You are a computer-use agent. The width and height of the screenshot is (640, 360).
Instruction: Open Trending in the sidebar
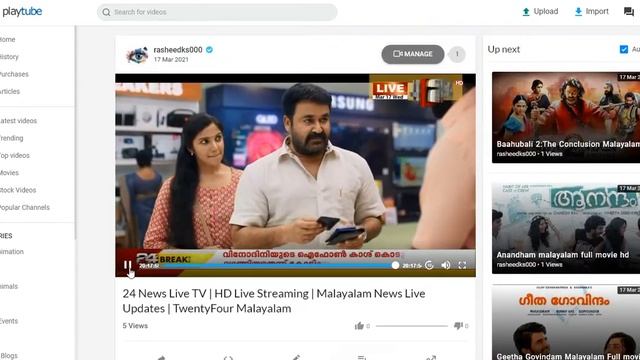click(x=11, y=138)
